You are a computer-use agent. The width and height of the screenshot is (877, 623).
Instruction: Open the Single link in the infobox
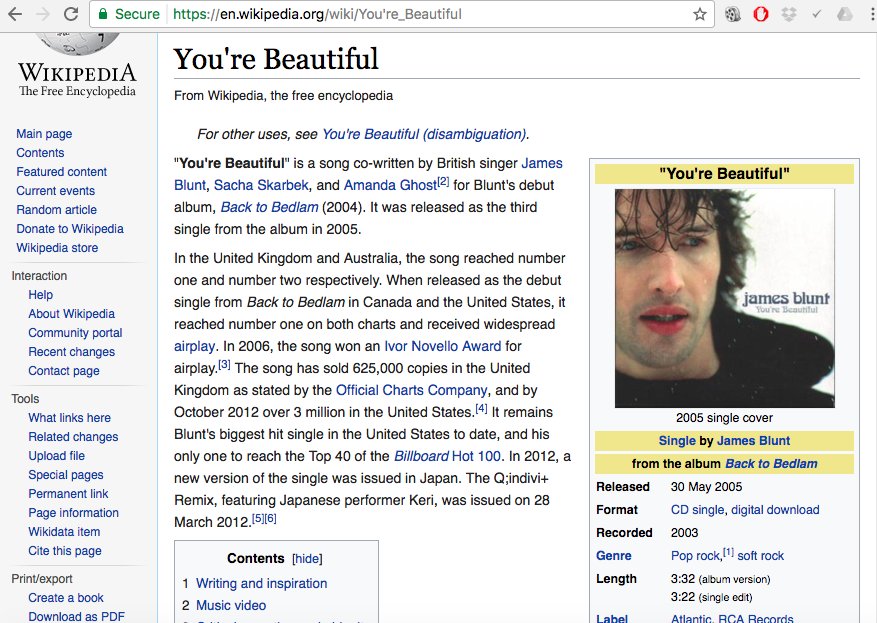(677, 441)
